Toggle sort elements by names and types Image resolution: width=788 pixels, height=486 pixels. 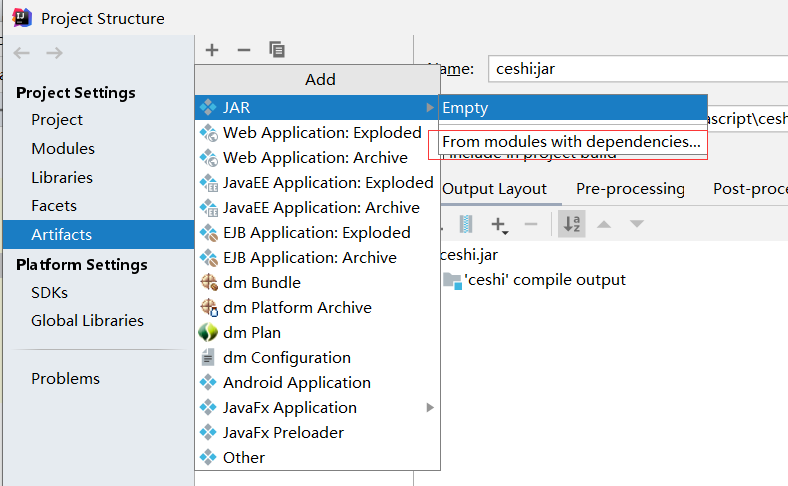coord(572,224)
